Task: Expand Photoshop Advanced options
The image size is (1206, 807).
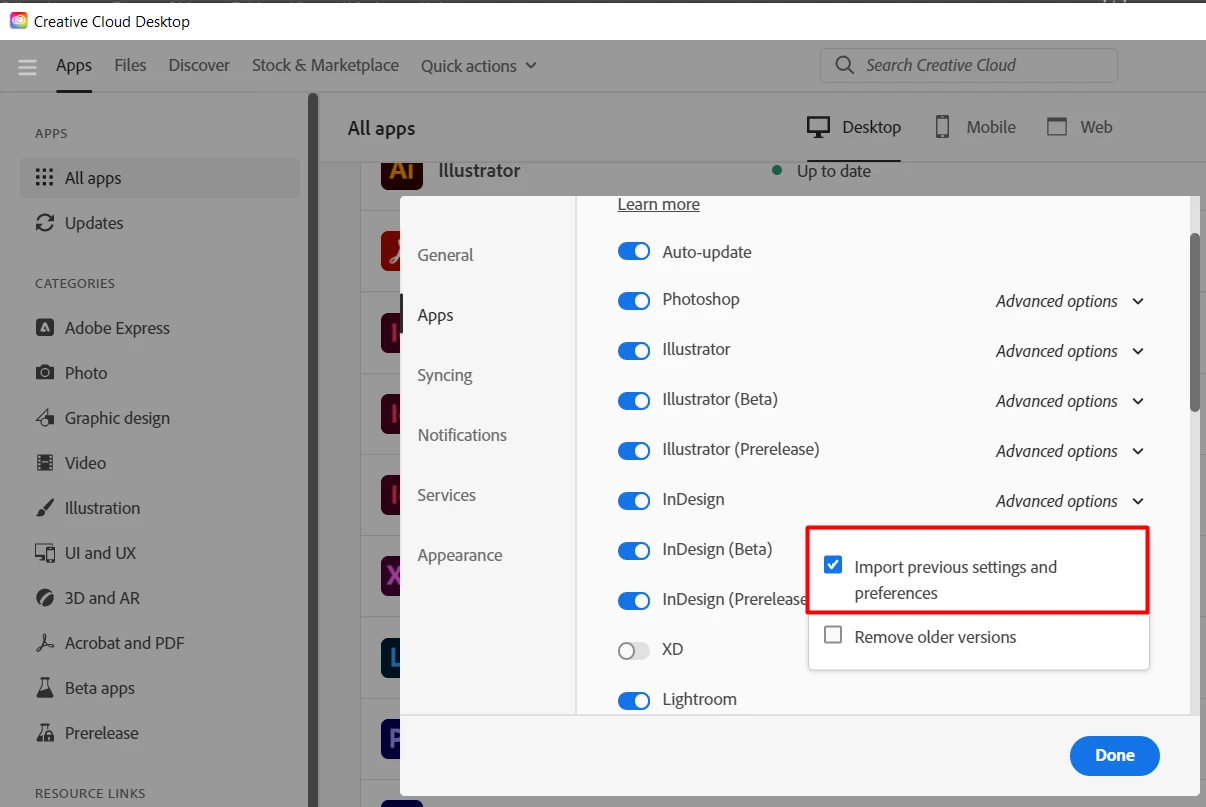Action: tap(1070, 301)
